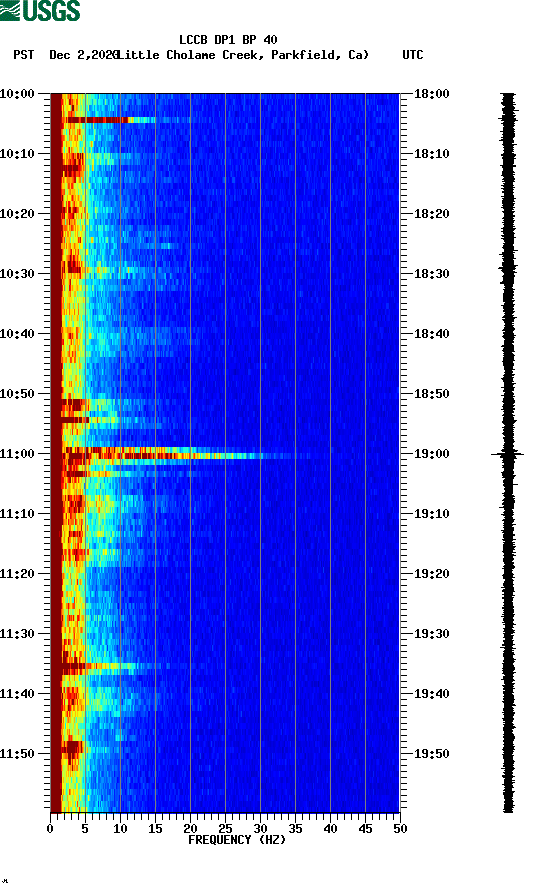
Task: Click the USGS logo
Action: pyautogui.click(x=40, y=10)
